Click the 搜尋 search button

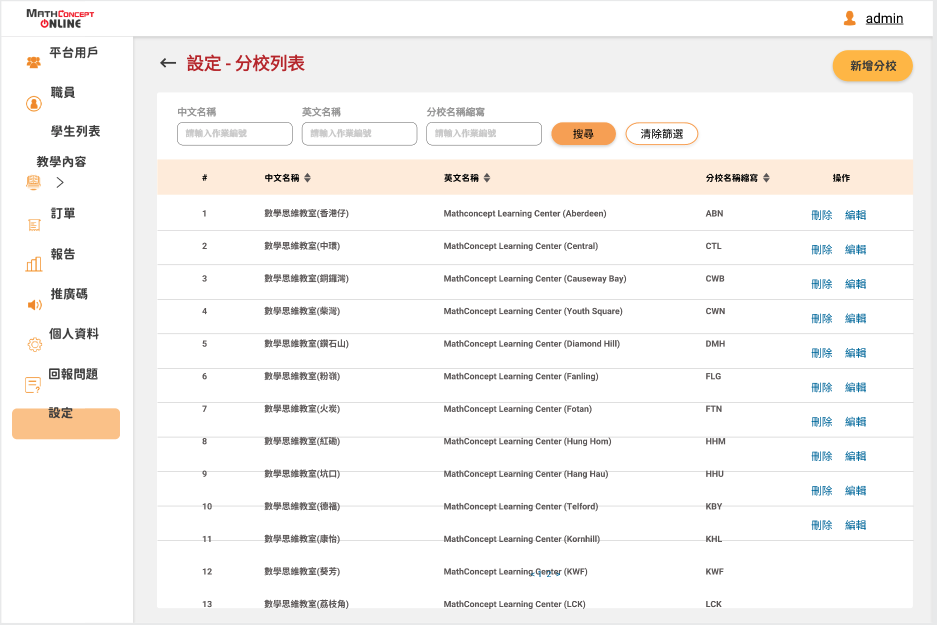(583, 134)
